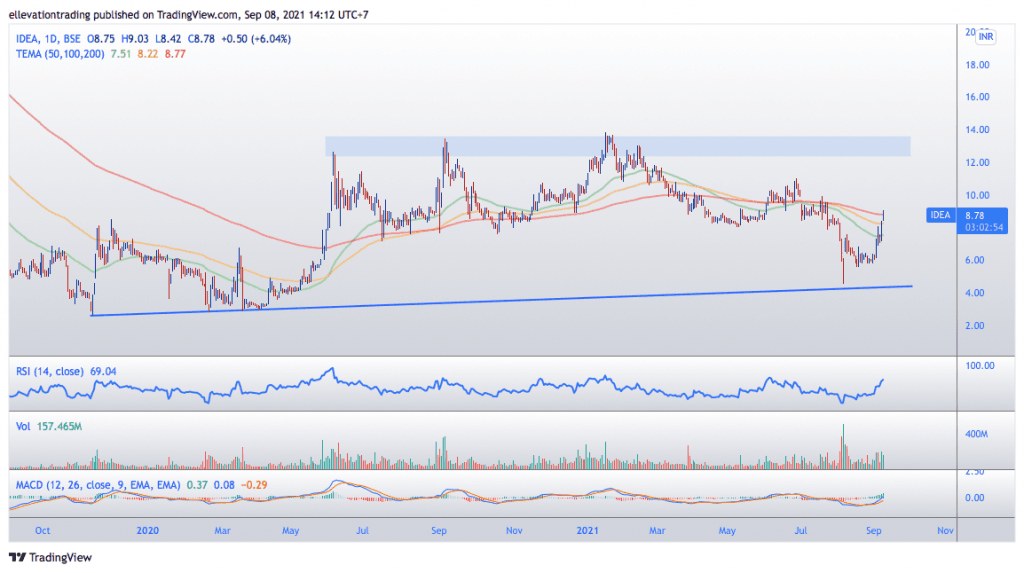The height and width of the screenshot is (573, 1024).
Task: Click the Nov label at the far right of the time axis
Action: click(945, 530)
